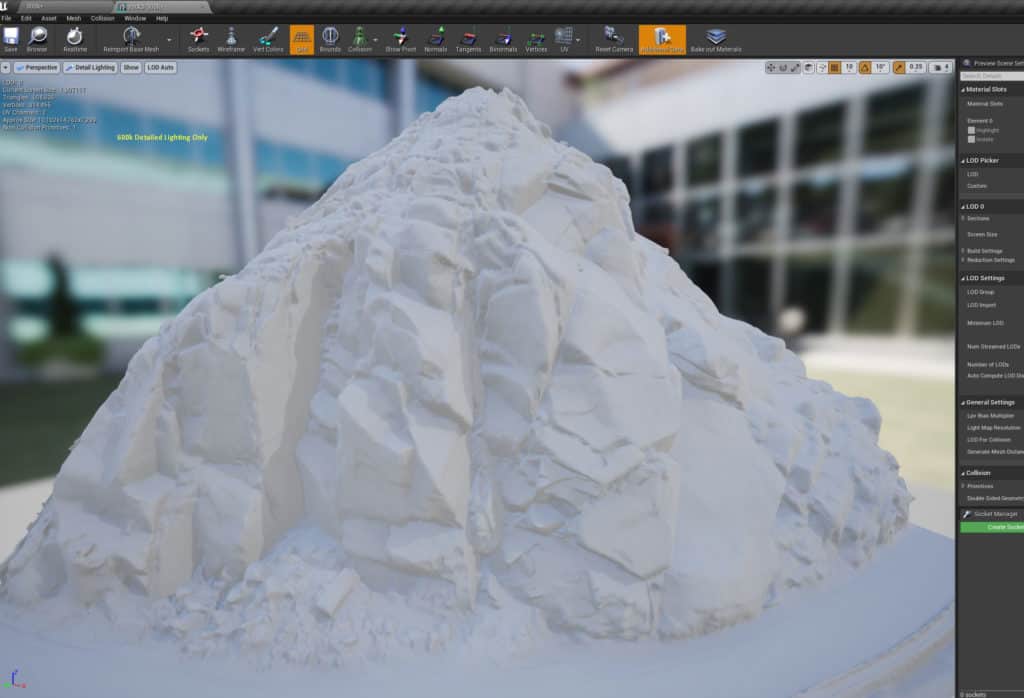Toggle the Additional Data button
This screenshot has height=698, width=1024.
tap(662, 39)
